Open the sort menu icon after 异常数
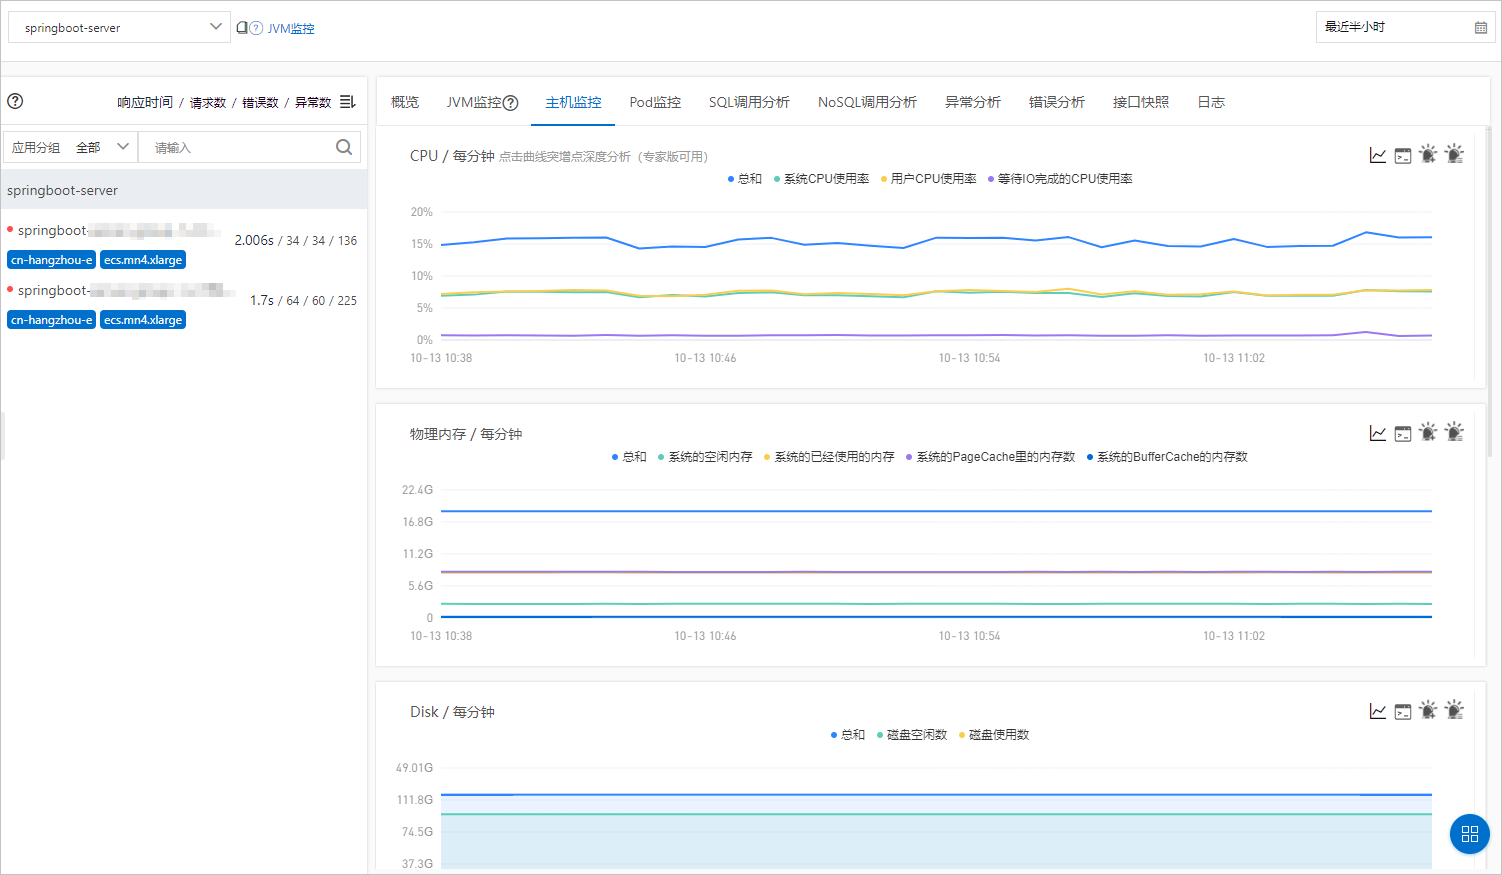1502x875 pixels. (347, 102)
